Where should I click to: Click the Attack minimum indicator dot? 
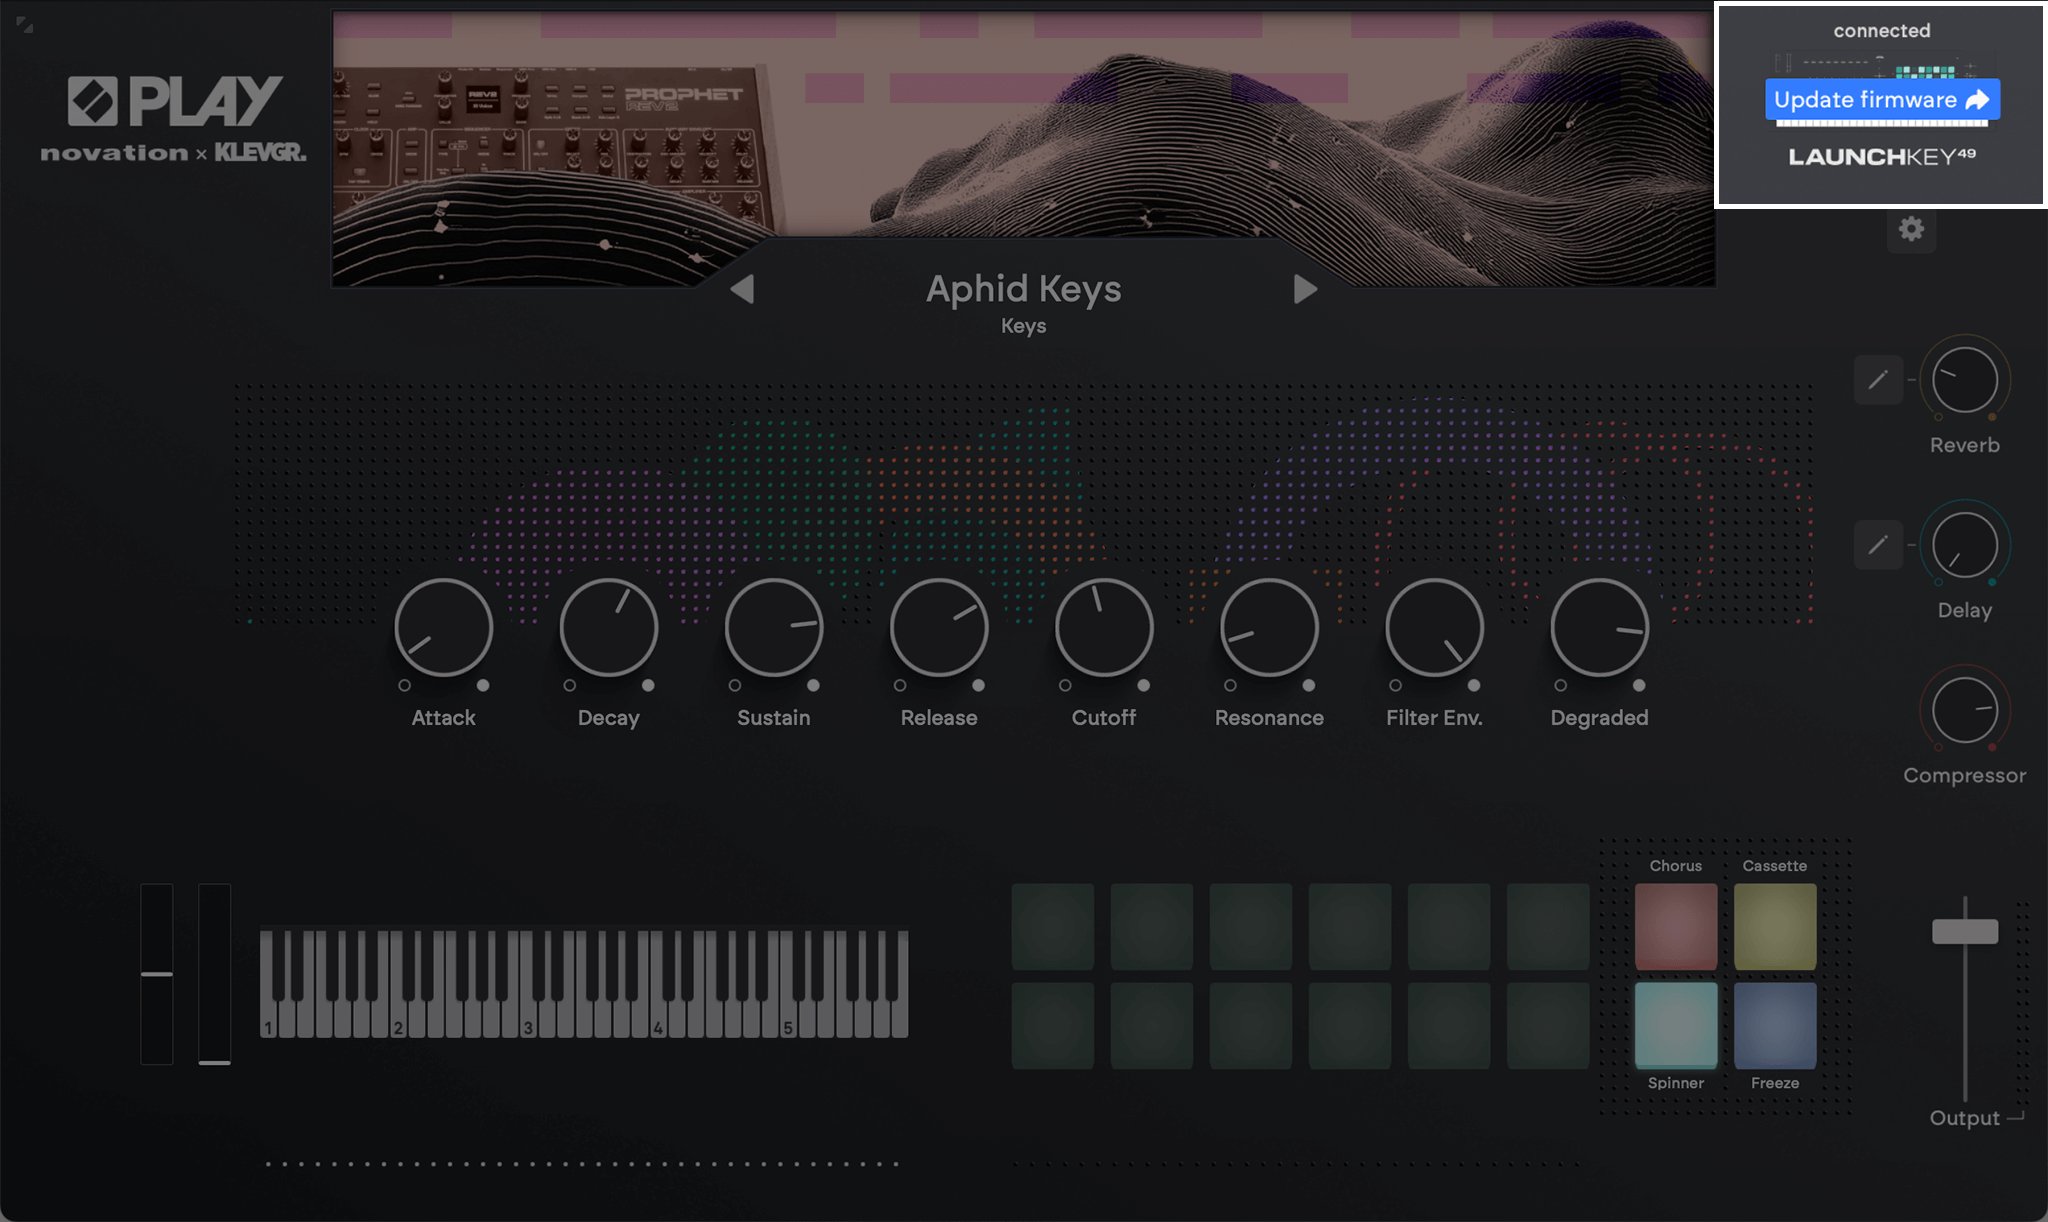404,686
